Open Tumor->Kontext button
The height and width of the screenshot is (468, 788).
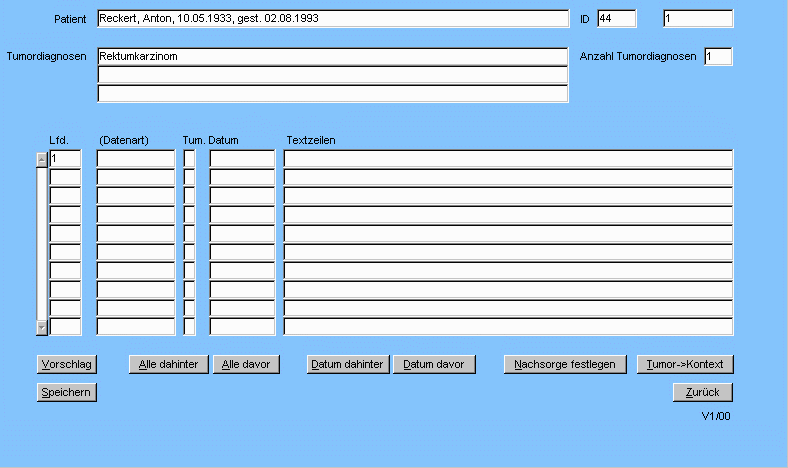(686, 365)
